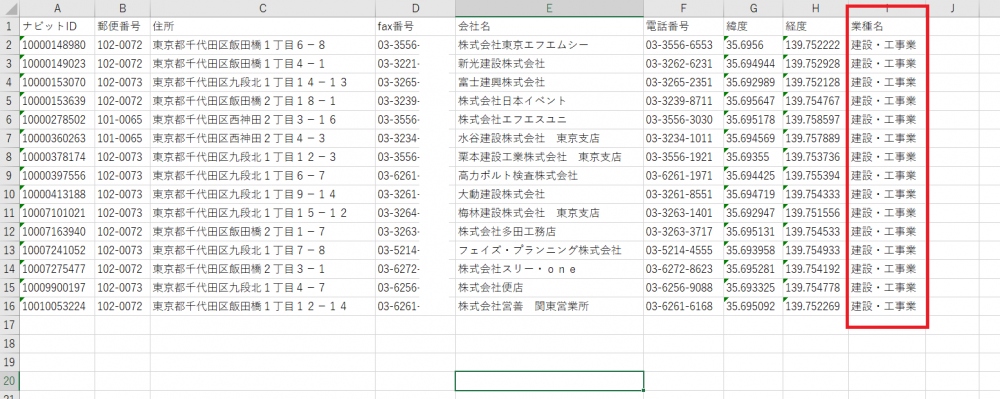Select address 東京都千代田区西神田２丁目３－１６
The height and width of the screenshot is (399, 1000).
tap(263, 120)
